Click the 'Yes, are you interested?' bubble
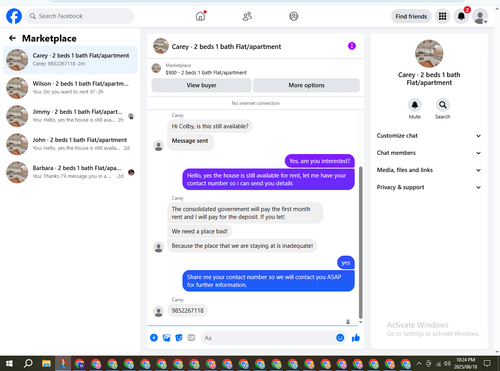This screenshot has width=500, height=371. [320, 161]
